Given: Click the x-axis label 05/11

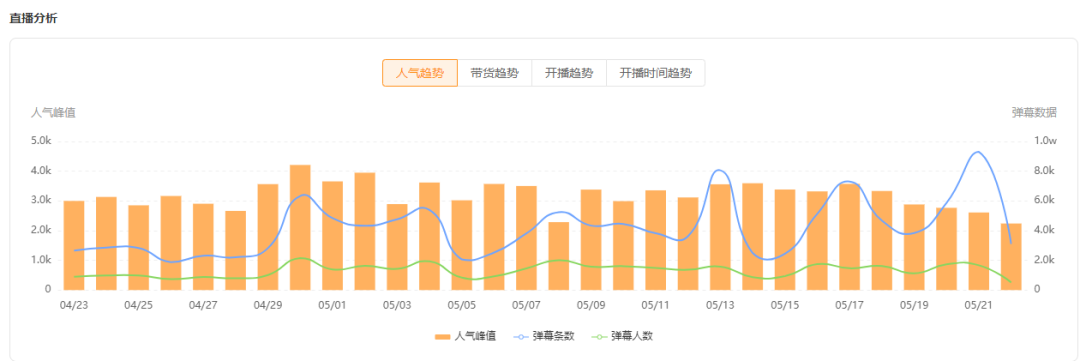Looking at the screenshot, I should coord(656,305).
